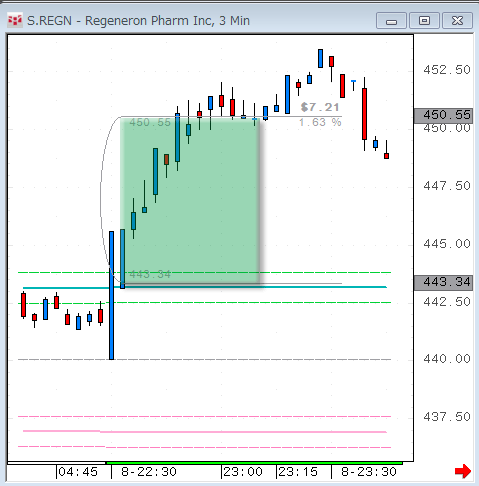Click the 450.55 label inside green box
Viewport: 479px width, 486px height.
[150, 122]
